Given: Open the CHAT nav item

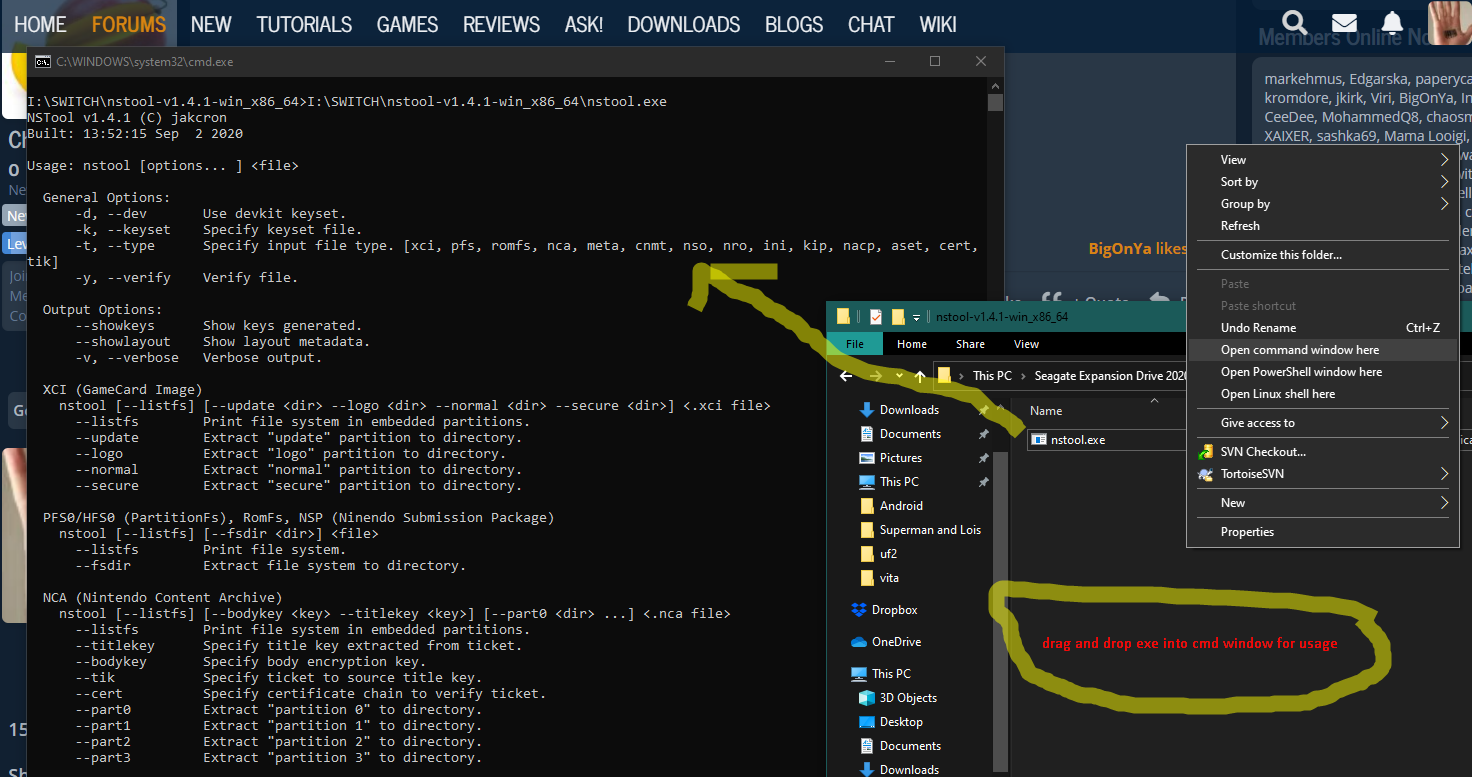Looking at the screenshot, I should 871,24.
